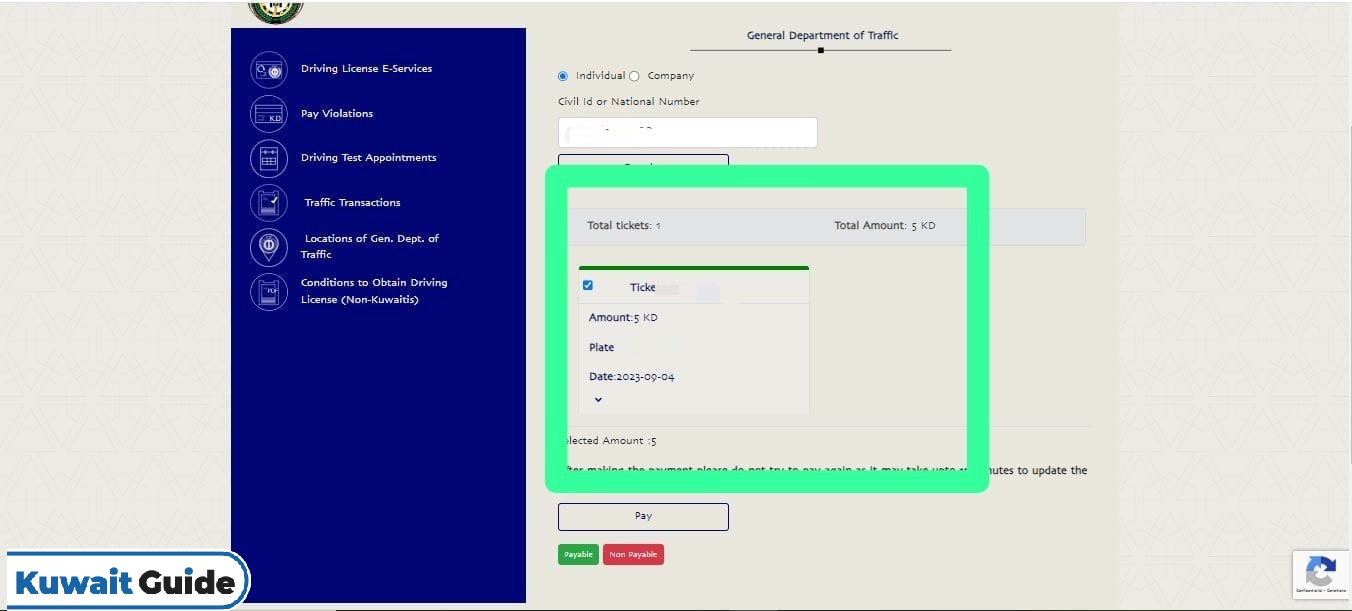This screenshot has height=611, width=1352.
Task: Click the Pay button
Action: [x=643, y=516]
